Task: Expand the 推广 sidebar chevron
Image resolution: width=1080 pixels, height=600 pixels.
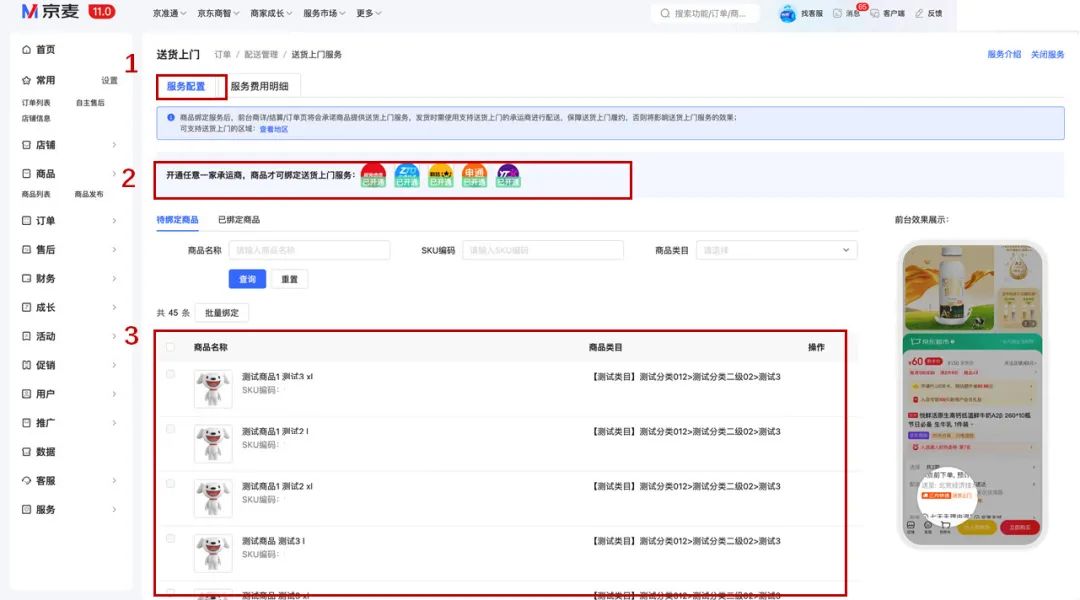Action: tap(114, 423)
